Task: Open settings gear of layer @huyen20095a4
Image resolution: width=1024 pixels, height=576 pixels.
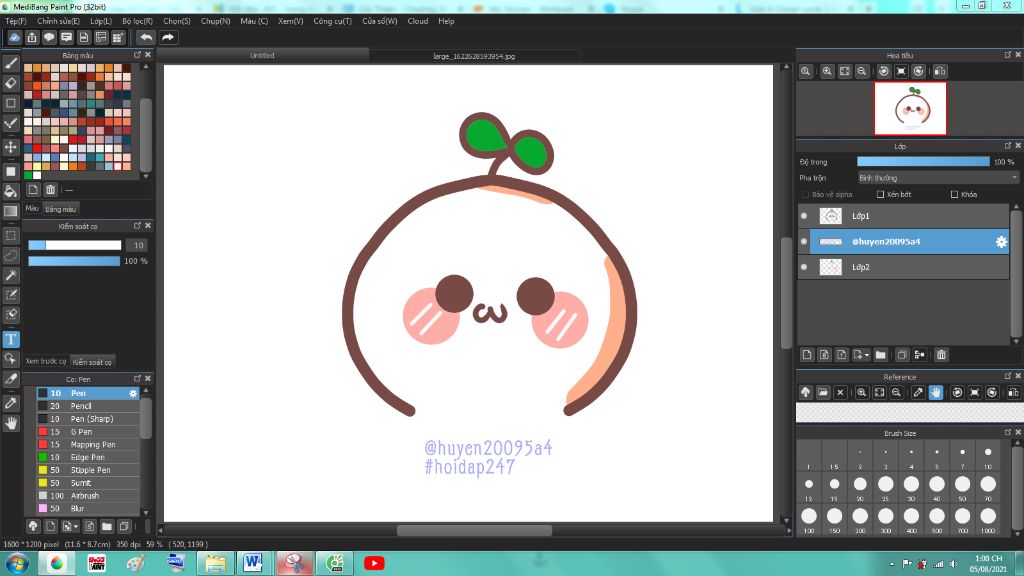Action: click(x=1001, y=242)
